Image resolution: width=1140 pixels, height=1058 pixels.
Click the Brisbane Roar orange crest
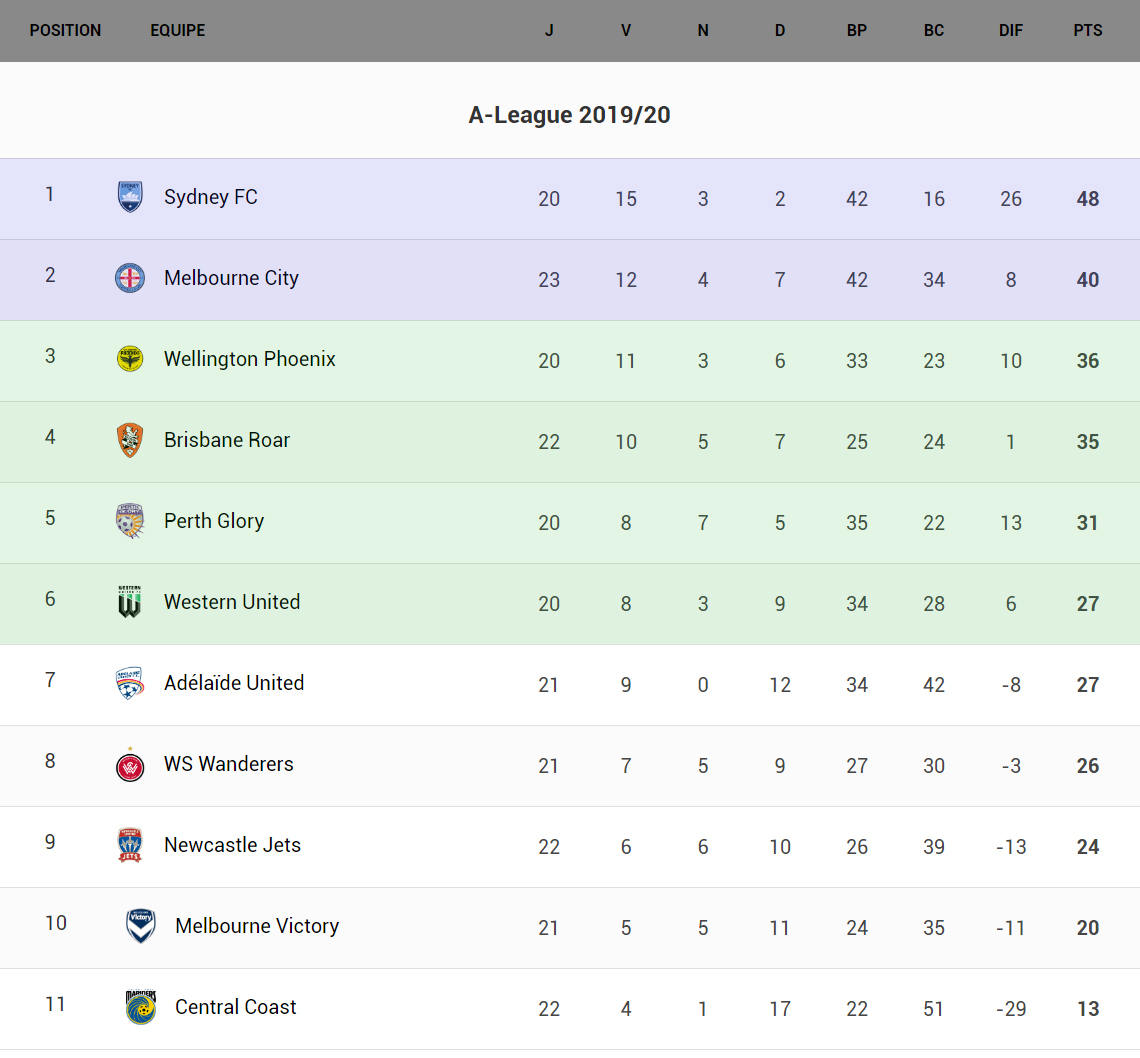pos(130,440)
